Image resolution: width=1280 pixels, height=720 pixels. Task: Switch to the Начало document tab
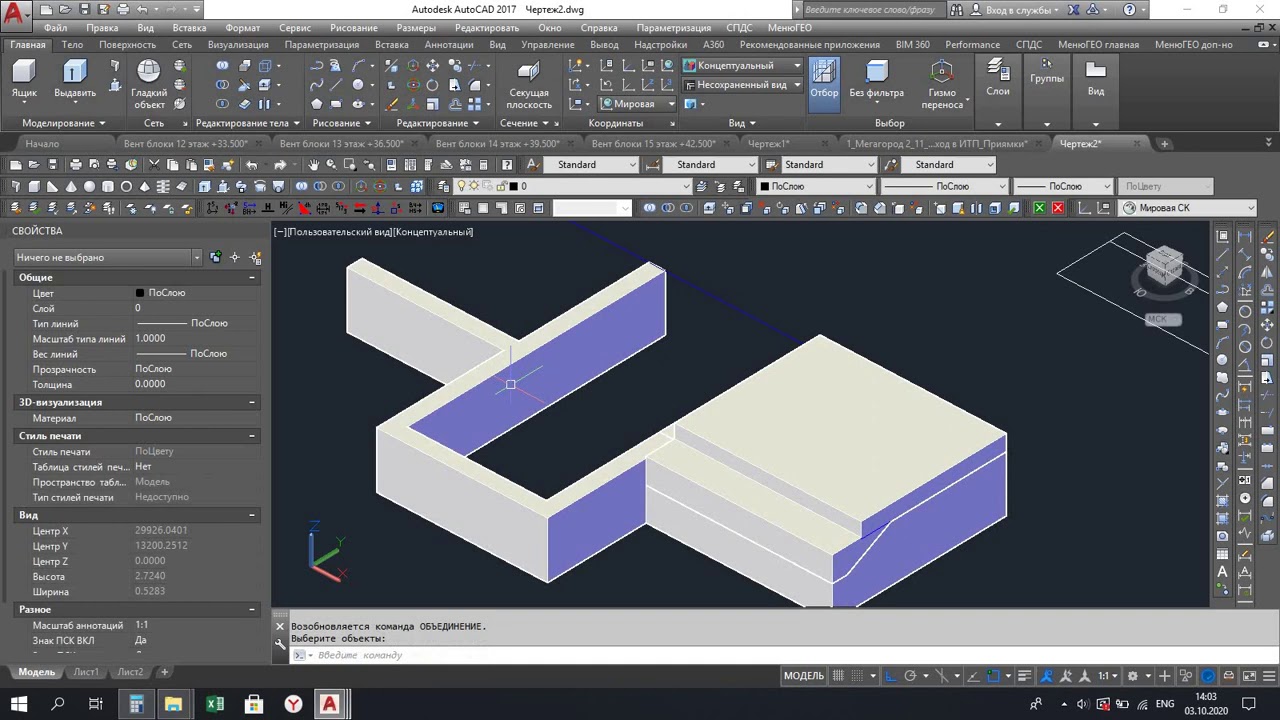pyautogui.click(x=42, y=144)
